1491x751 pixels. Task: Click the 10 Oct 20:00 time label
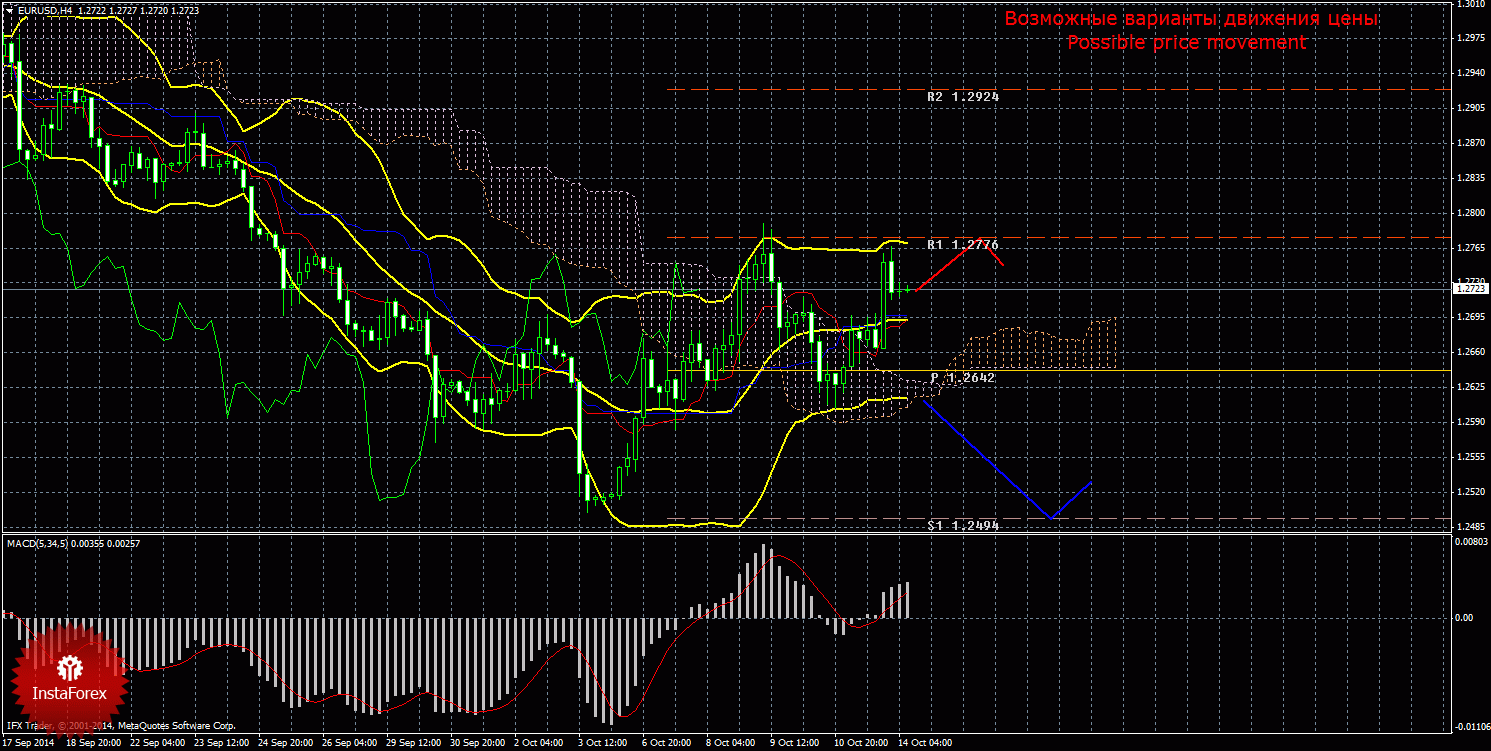[x=862, y=744]
